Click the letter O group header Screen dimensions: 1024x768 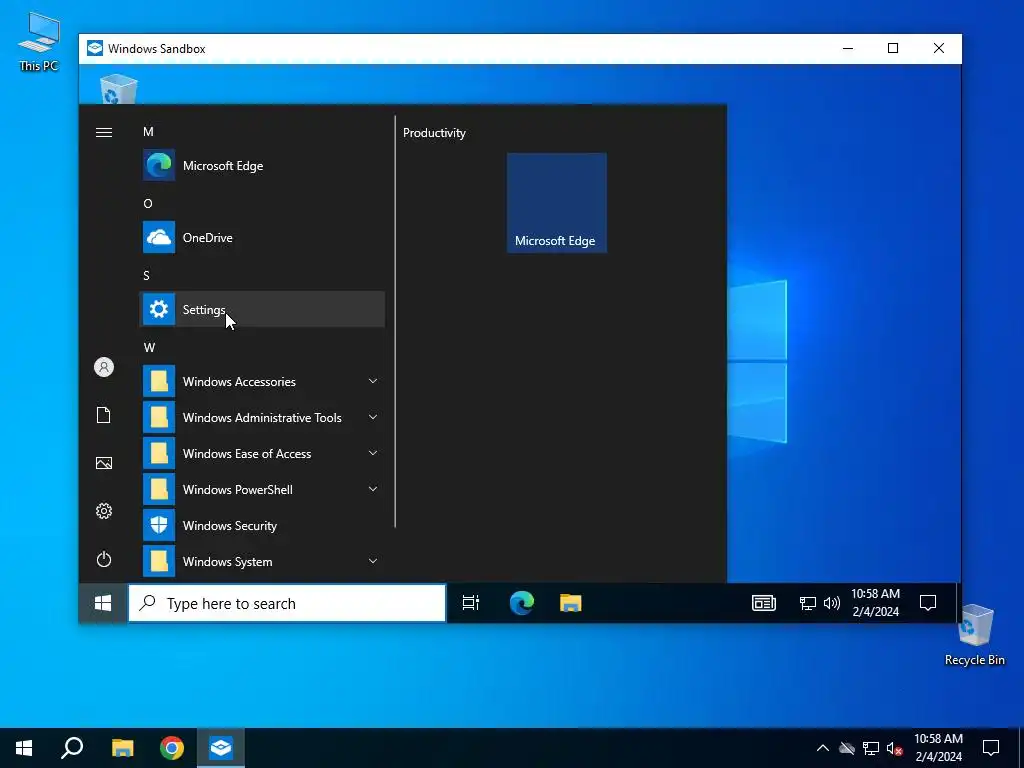(x=148, y=204)
